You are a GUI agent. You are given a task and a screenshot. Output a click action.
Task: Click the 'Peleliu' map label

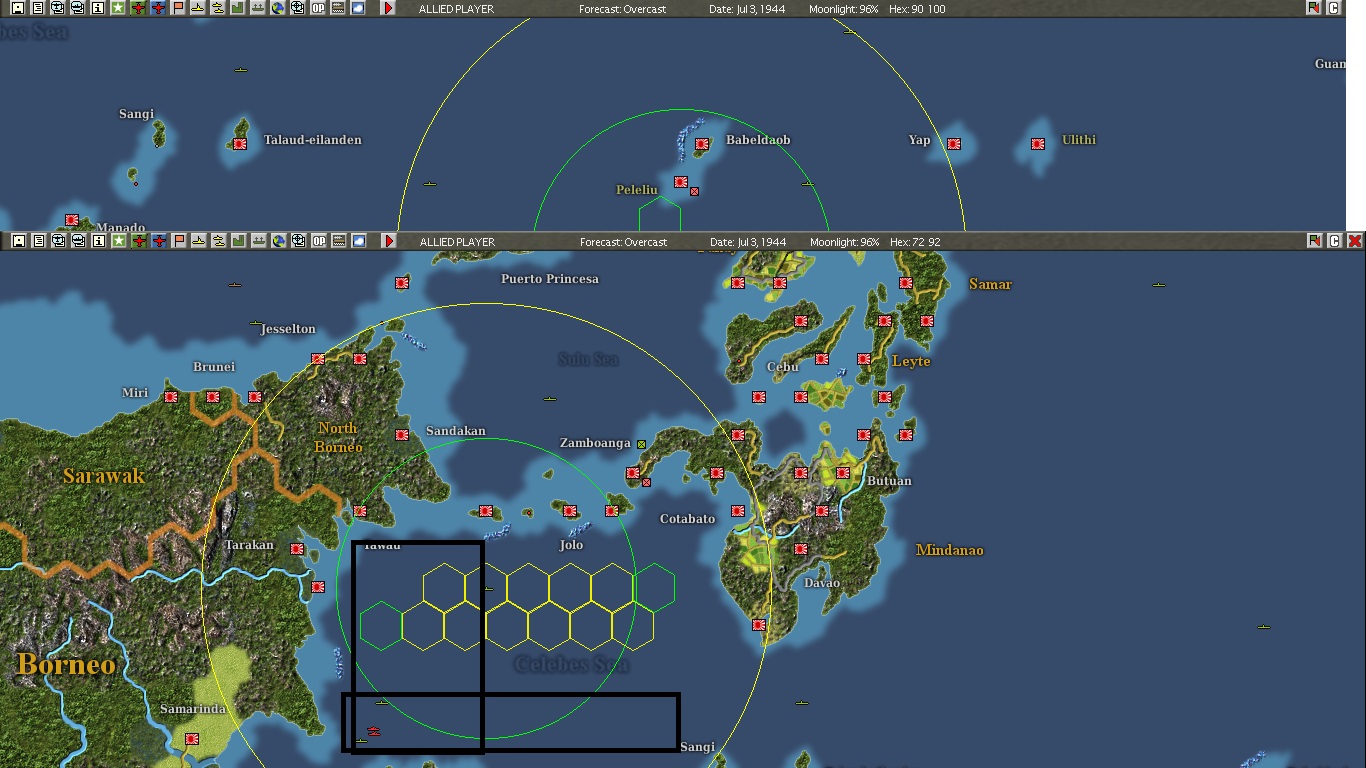637,189
